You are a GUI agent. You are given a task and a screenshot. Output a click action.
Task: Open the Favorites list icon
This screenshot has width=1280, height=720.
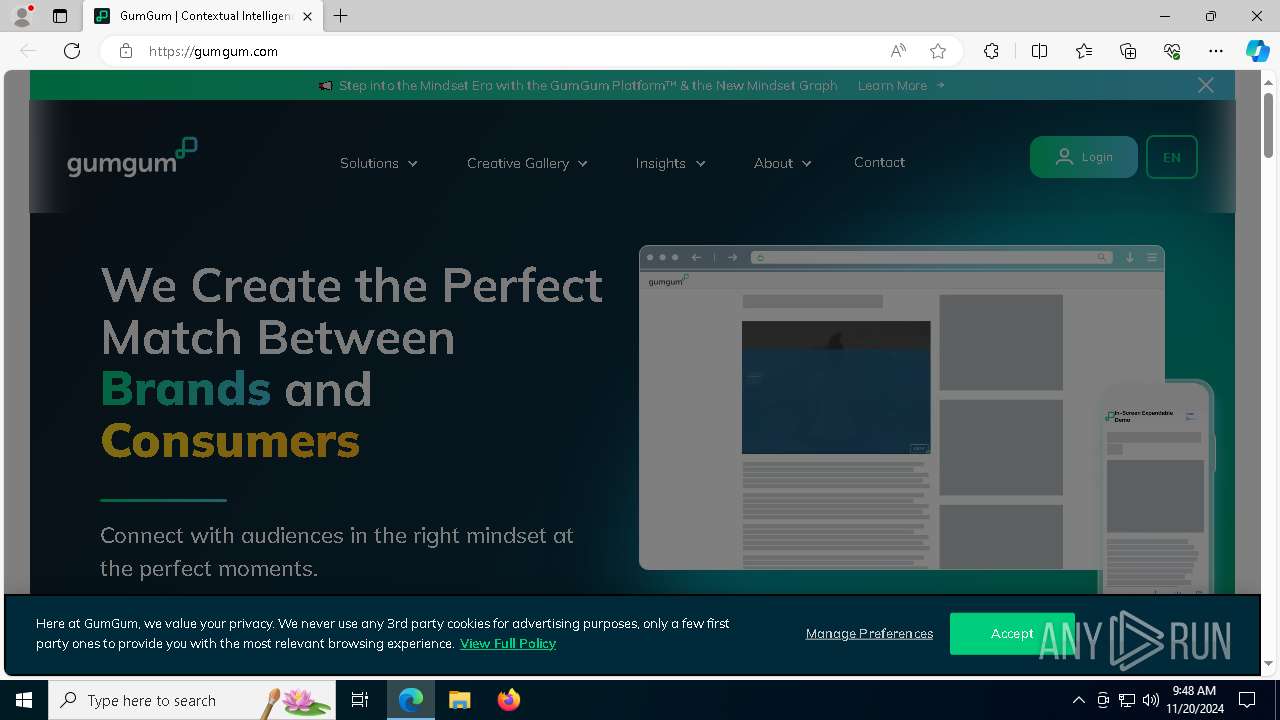click(1084, 51)
